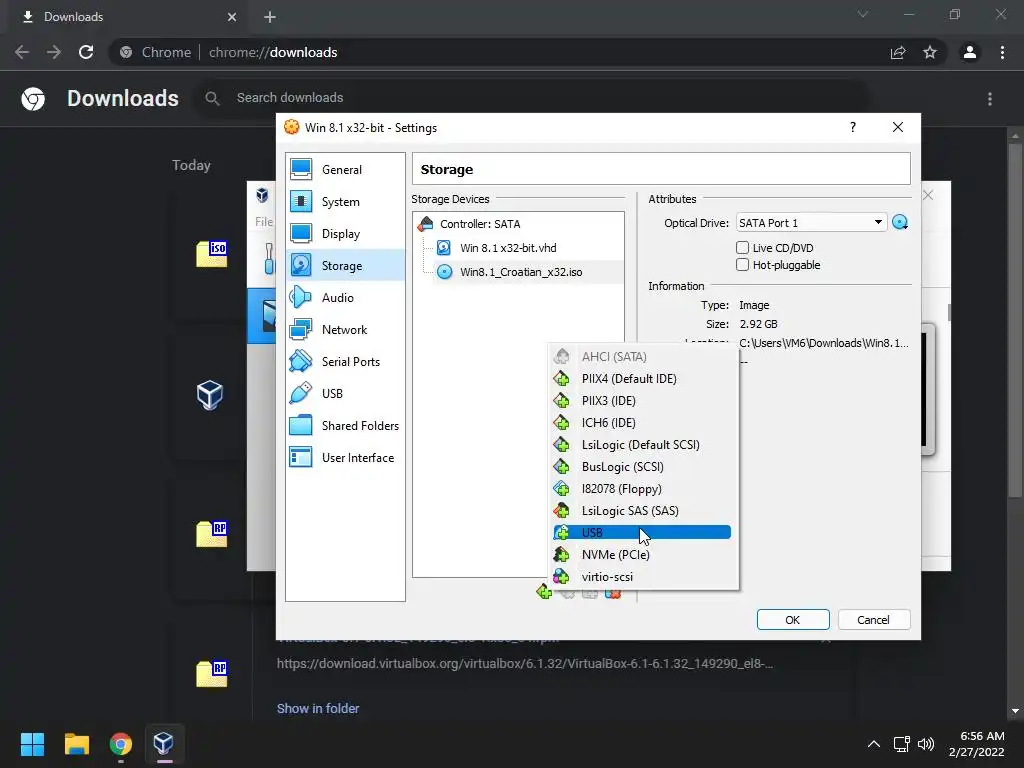Click the share page icon in address bar

[898, 52]
